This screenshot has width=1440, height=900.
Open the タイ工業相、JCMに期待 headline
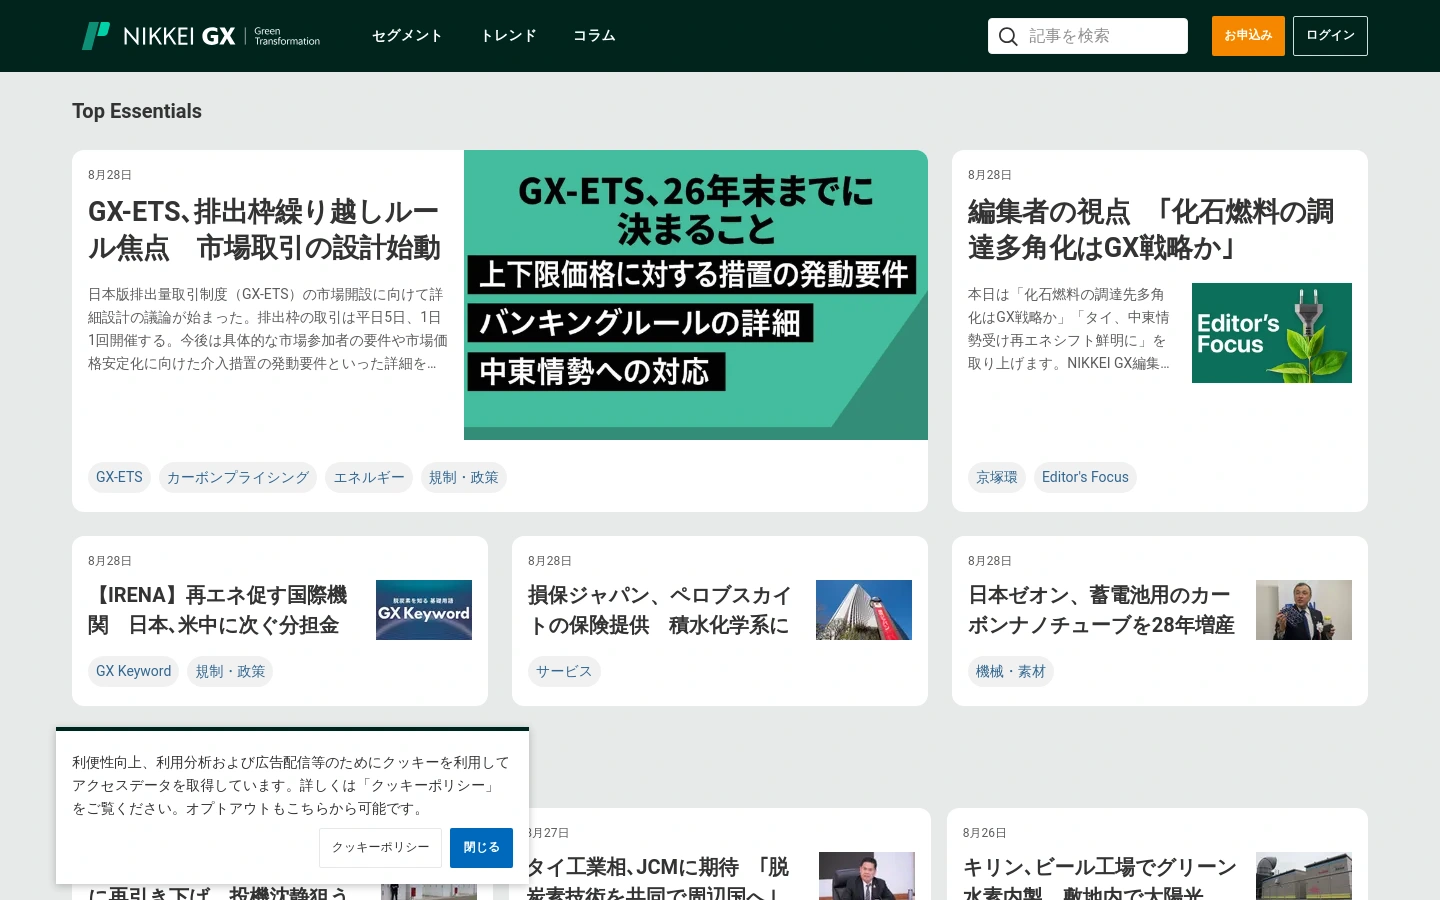tap(658, 876)
